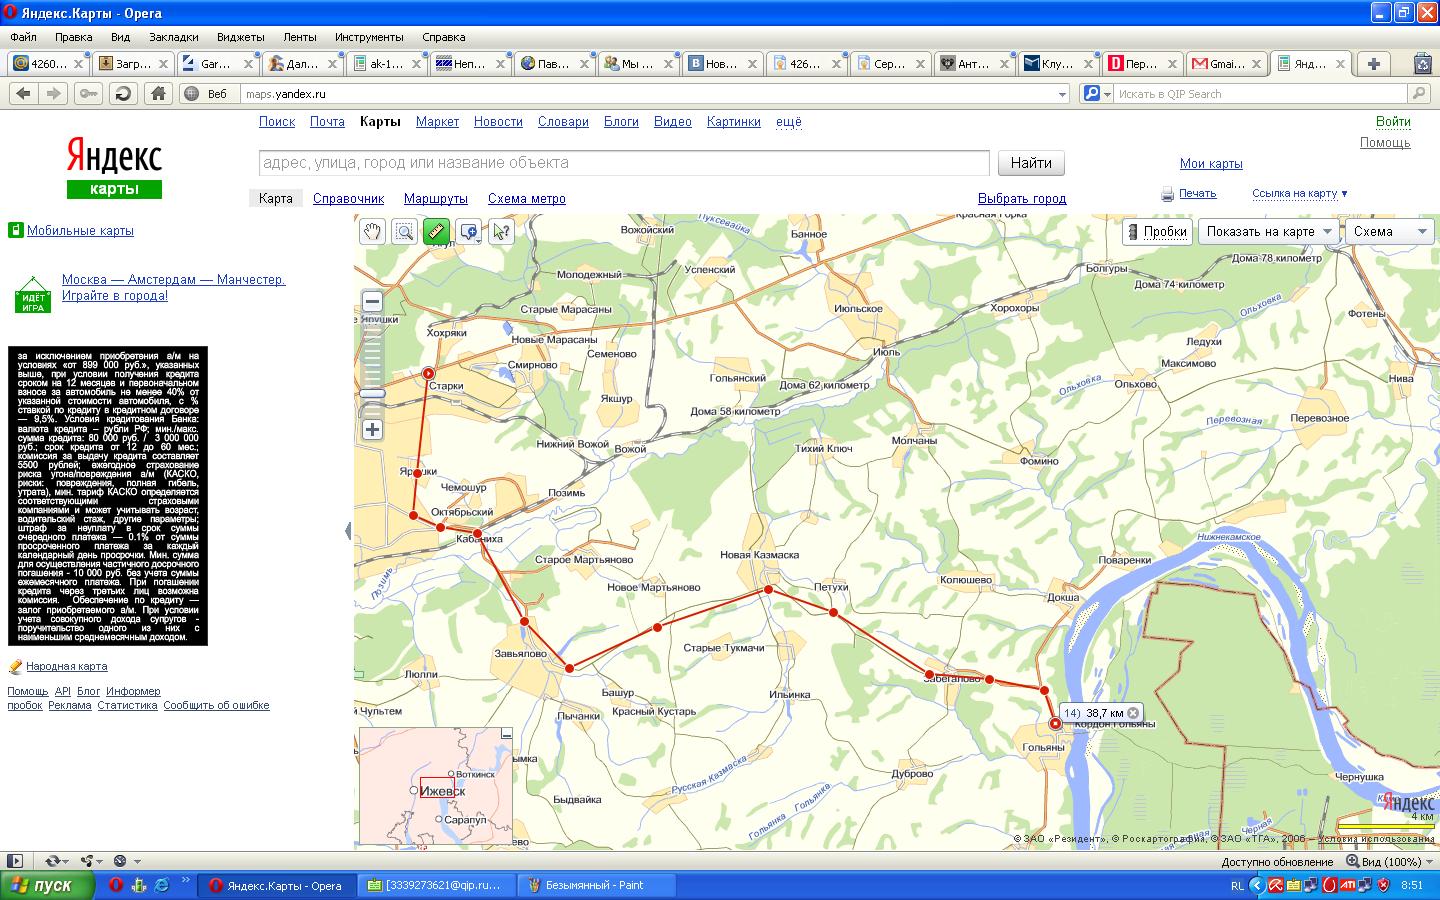
Task: Click the Печать print link
Action: coord(1197,193)
